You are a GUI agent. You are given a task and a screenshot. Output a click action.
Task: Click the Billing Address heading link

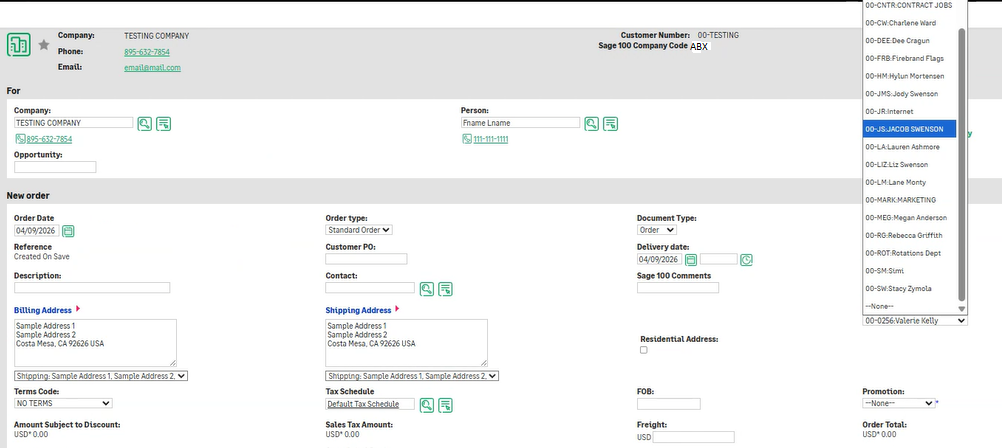tap(42, 311)
